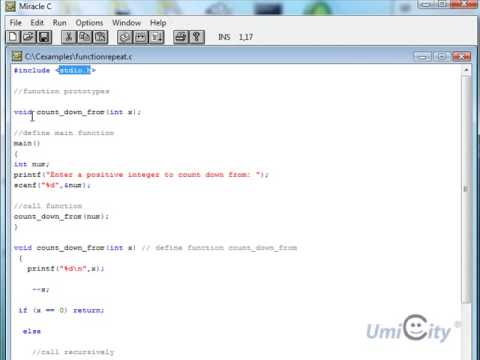Click the functionrepeat.c document window icon
The height and width of the screenshot is (360, 480).
17,56
